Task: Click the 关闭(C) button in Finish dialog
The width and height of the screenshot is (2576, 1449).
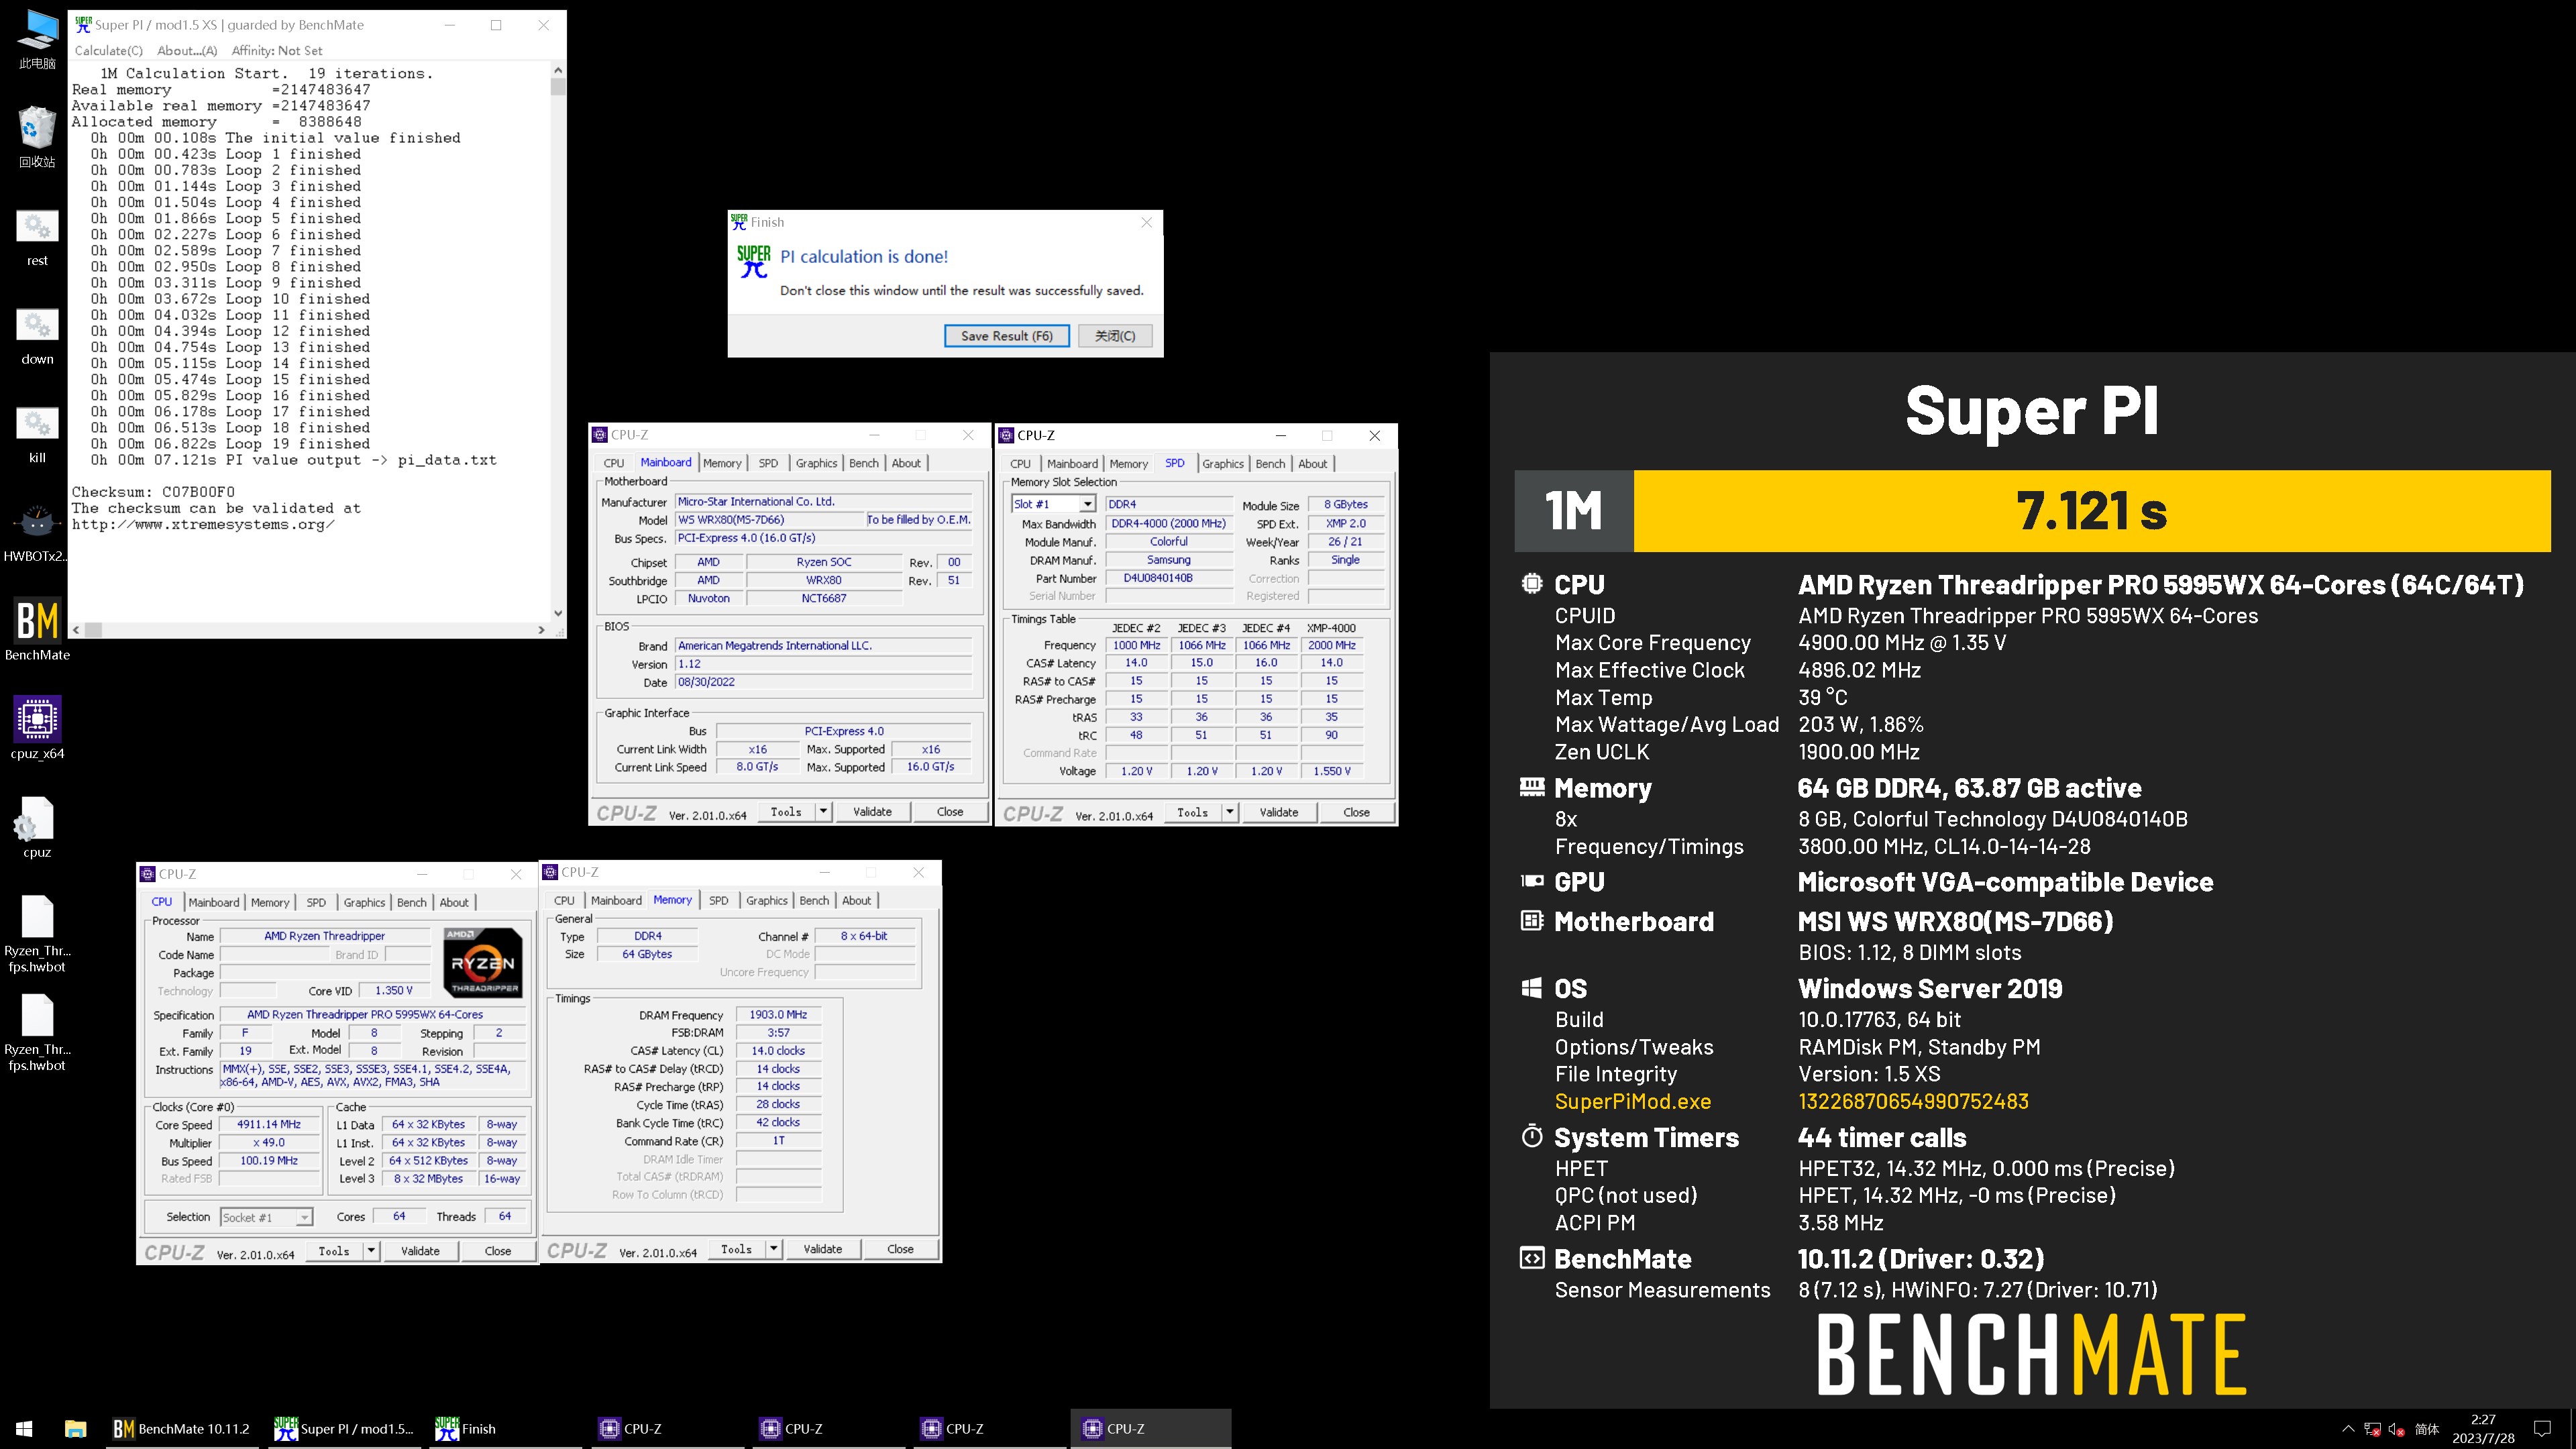Action: click(x=1115, y=336)
